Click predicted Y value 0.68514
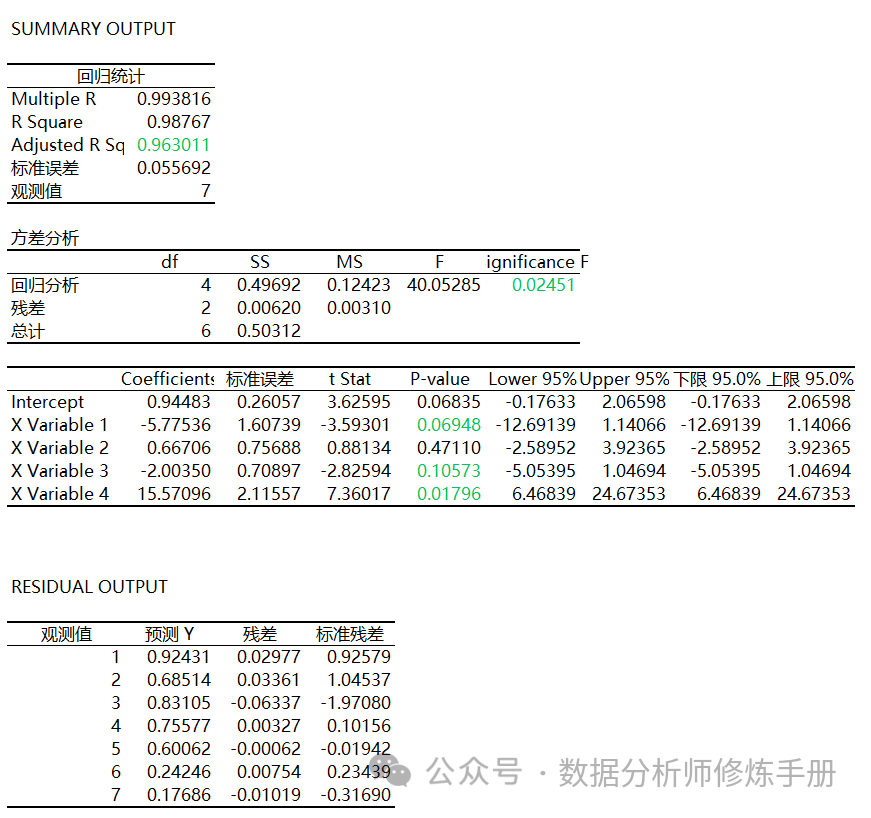 [179, 680]
